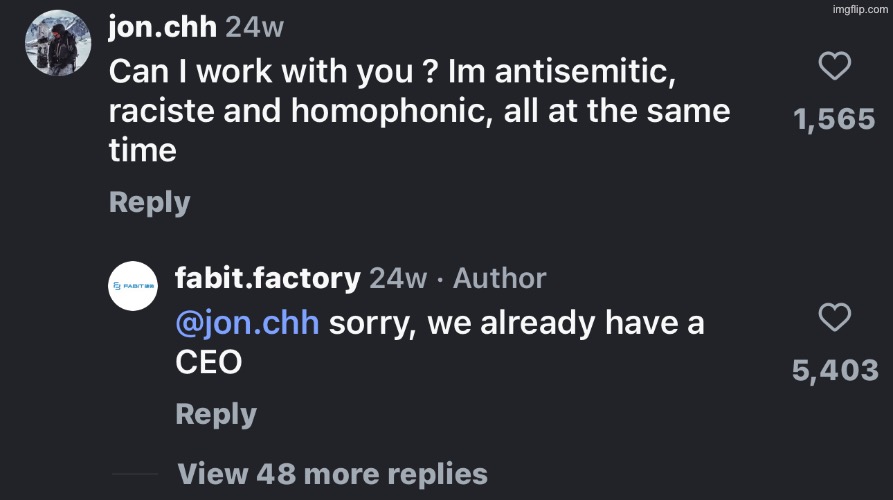Click the @jon.chh mention in reply
Screen dimensions: 893x500
click(247, 324)
